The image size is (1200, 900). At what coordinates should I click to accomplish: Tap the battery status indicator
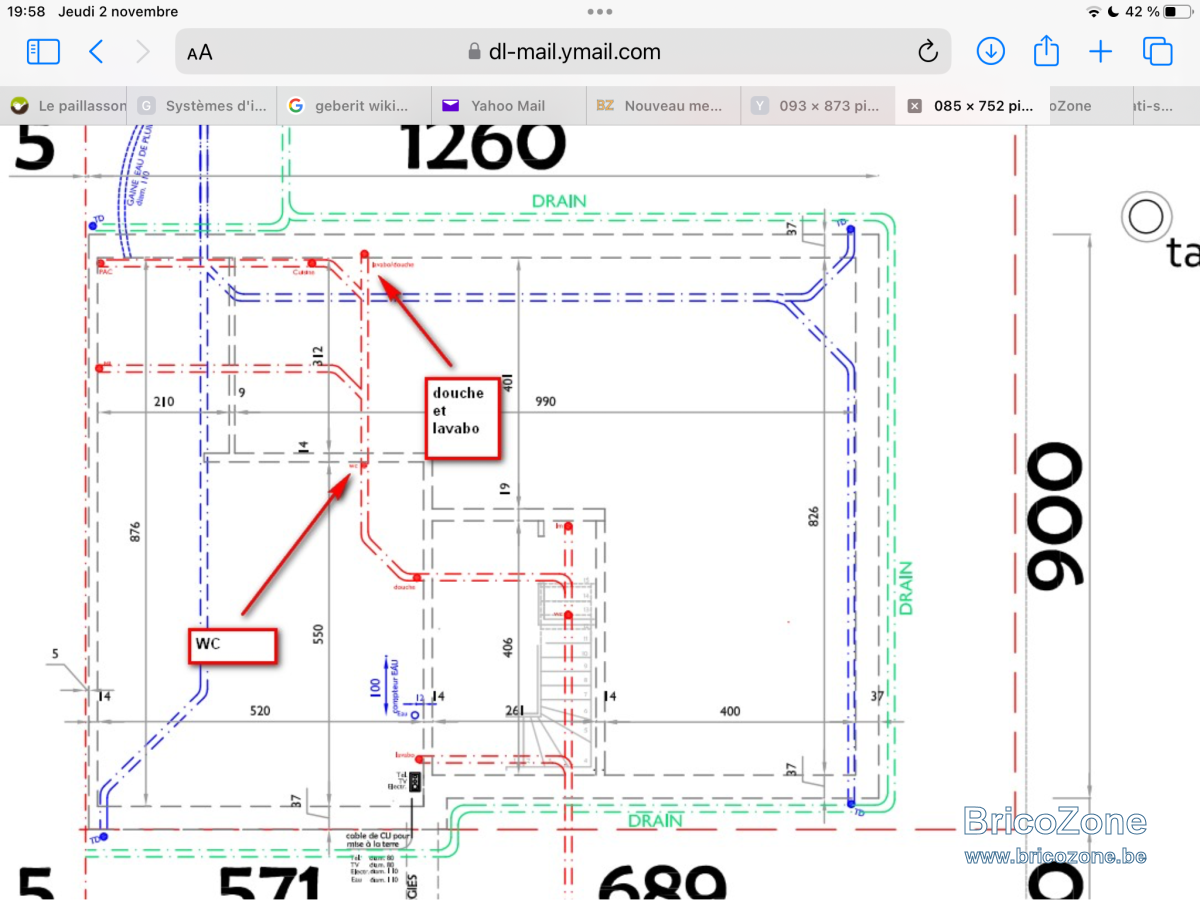click(1178, 12)
